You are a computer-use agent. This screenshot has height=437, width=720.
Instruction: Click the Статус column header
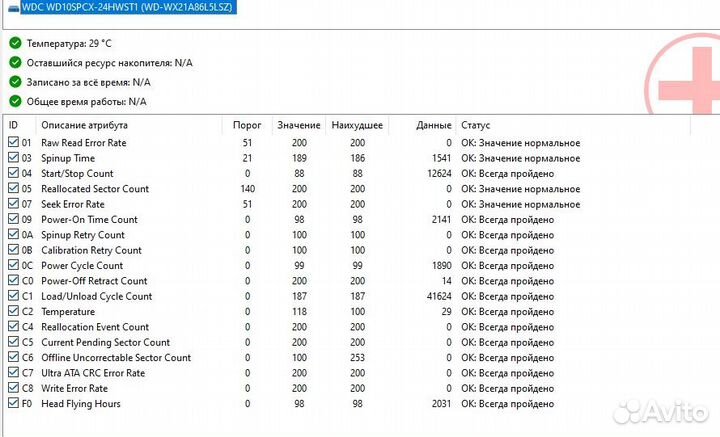[x=476, y=125]
